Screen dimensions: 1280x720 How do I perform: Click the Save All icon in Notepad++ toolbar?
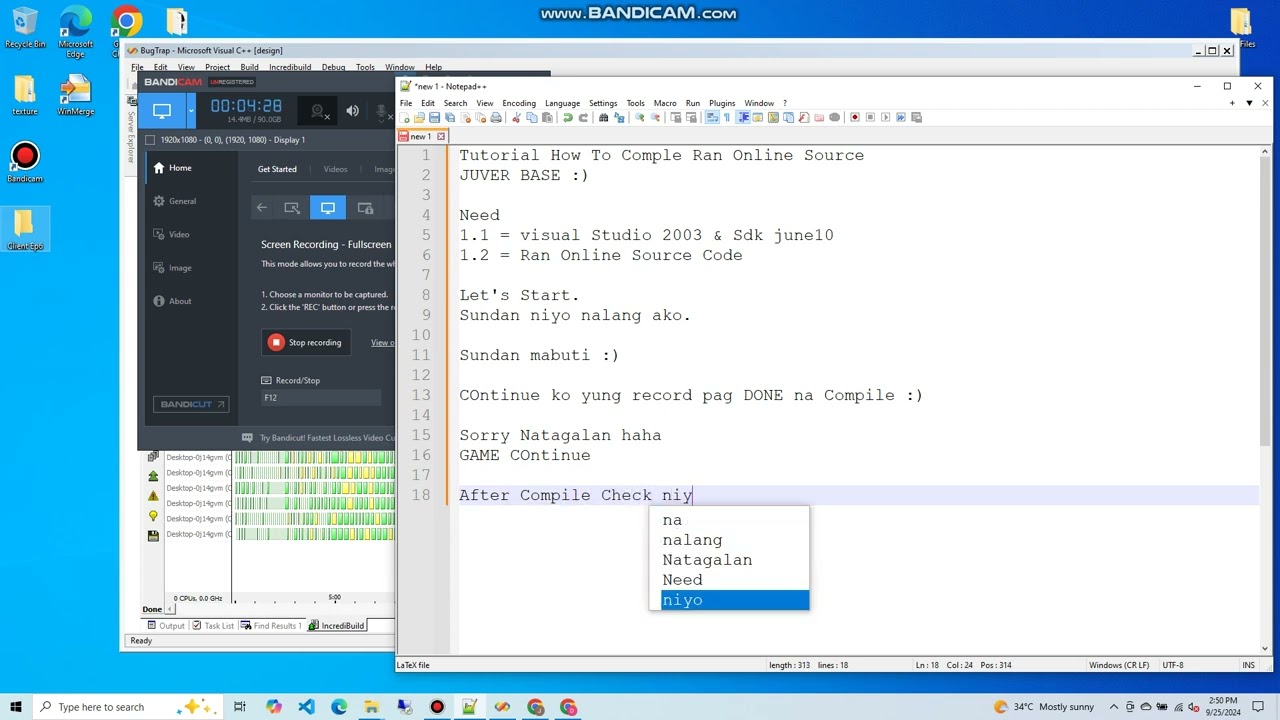pyautogui.click(x=450, y=117)
